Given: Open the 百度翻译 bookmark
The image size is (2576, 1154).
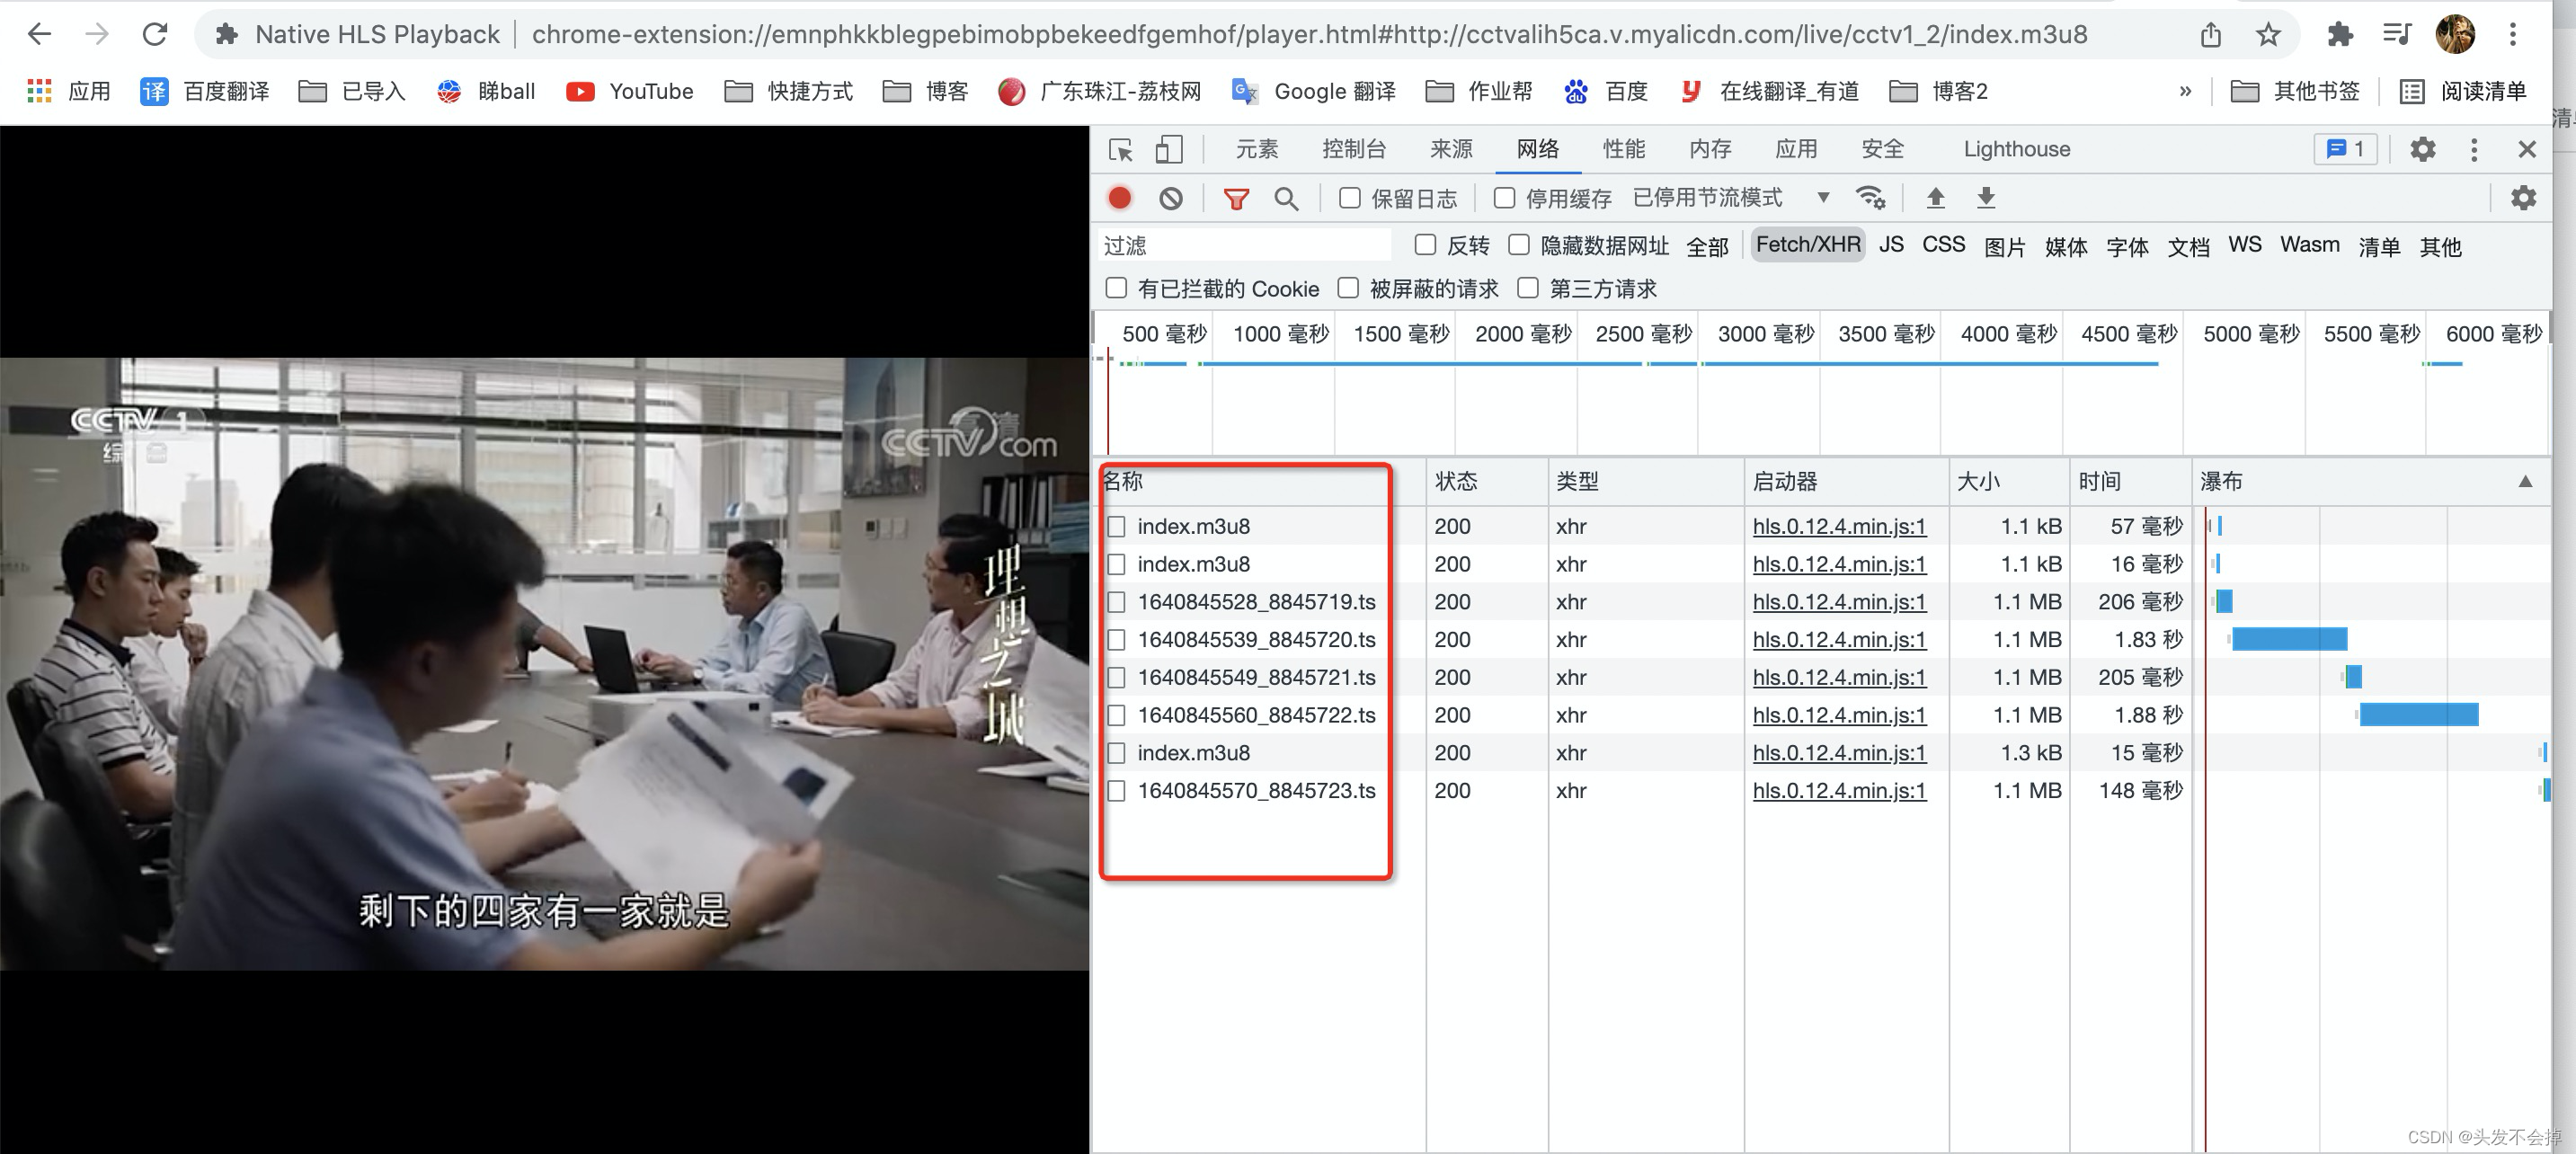Looking at the screenshot, I should tap(205, 91).
